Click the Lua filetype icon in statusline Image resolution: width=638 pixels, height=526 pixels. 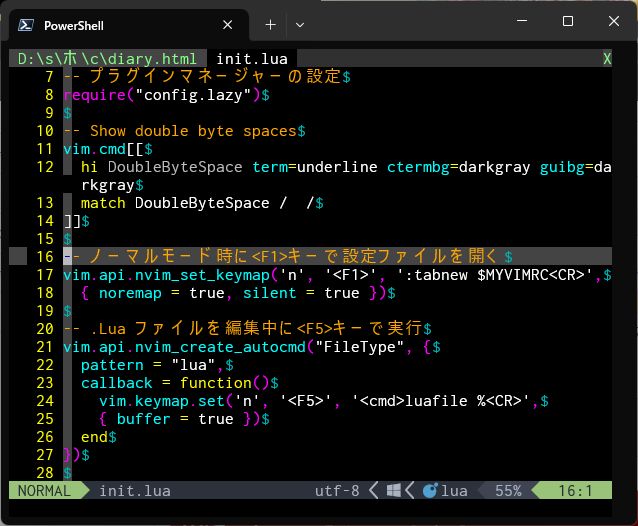pyautogui.click(x=430, y=491)
